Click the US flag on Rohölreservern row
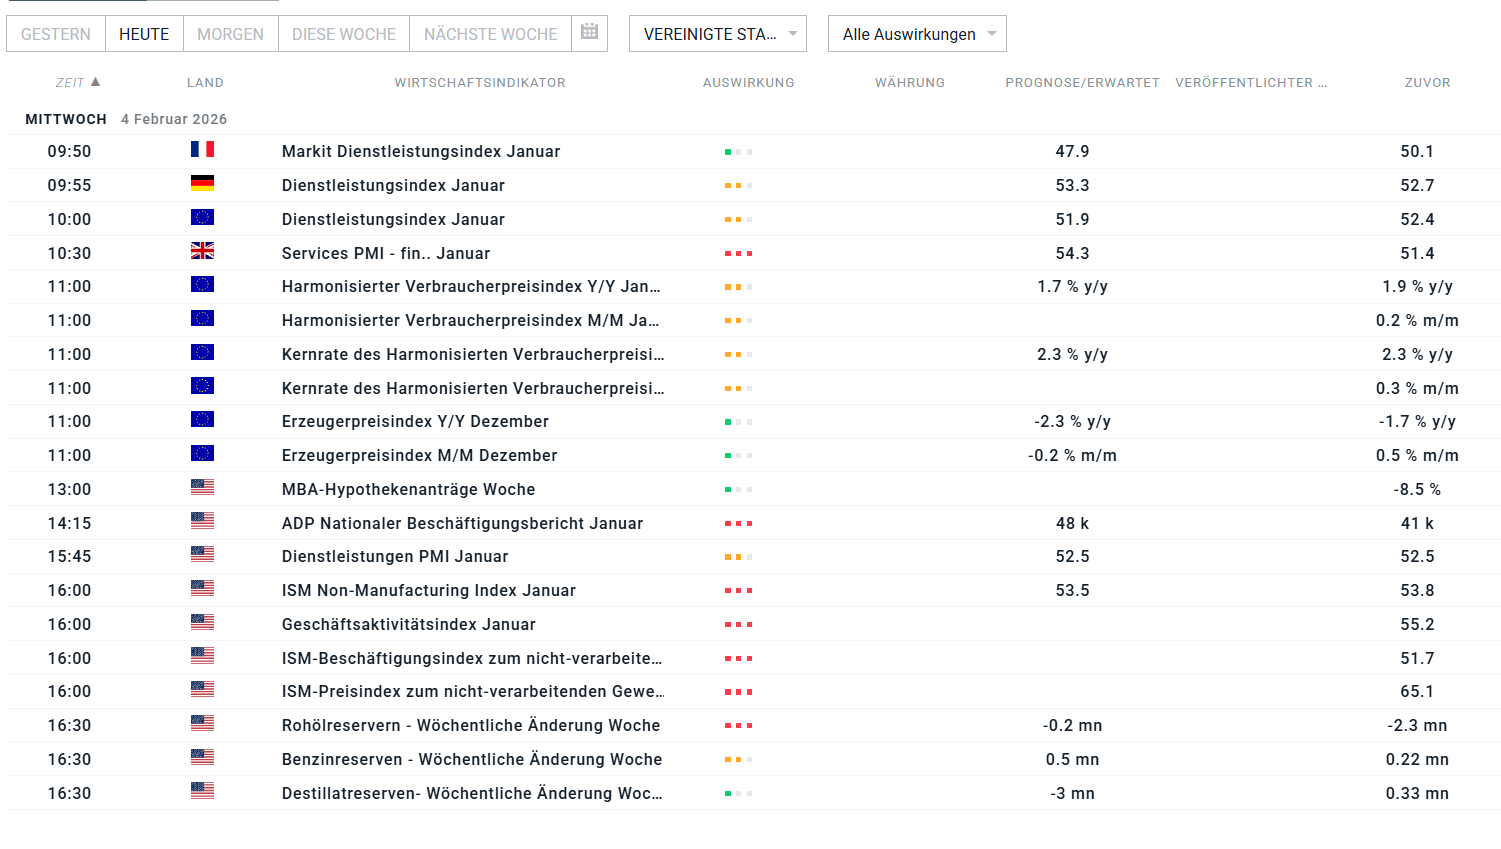1501x849 pixels. [x=202, y=723]
